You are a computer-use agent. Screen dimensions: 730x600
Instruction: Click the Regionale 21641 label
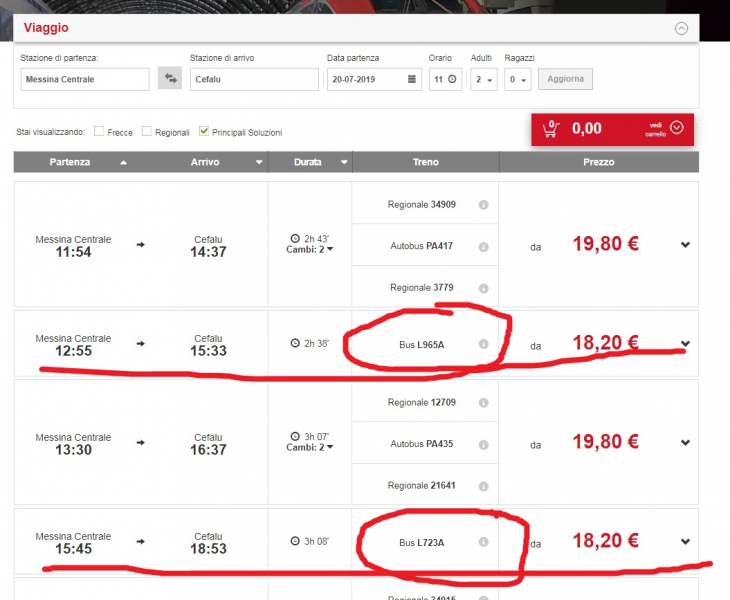(422, 485)
